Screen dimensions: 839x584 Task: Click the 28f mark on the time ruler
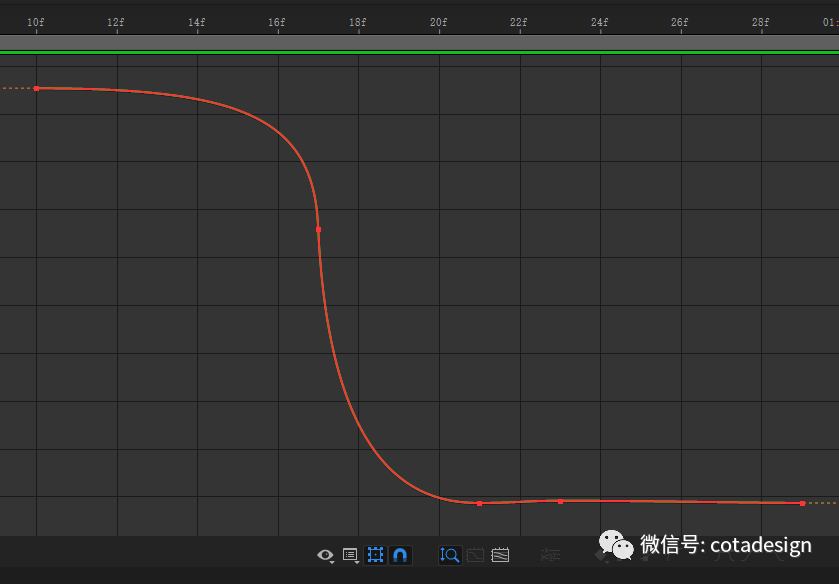[x=760, y=22]
